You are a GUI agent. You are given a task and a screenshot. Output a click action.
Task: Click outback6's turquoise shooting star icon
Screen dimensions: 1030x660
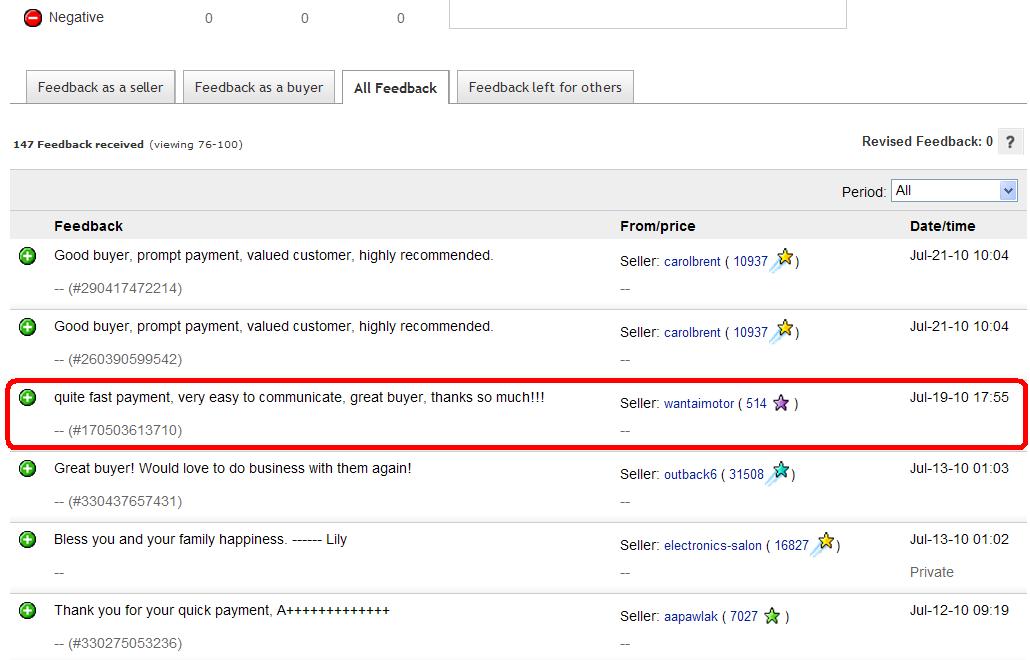(x=779, y=473)
